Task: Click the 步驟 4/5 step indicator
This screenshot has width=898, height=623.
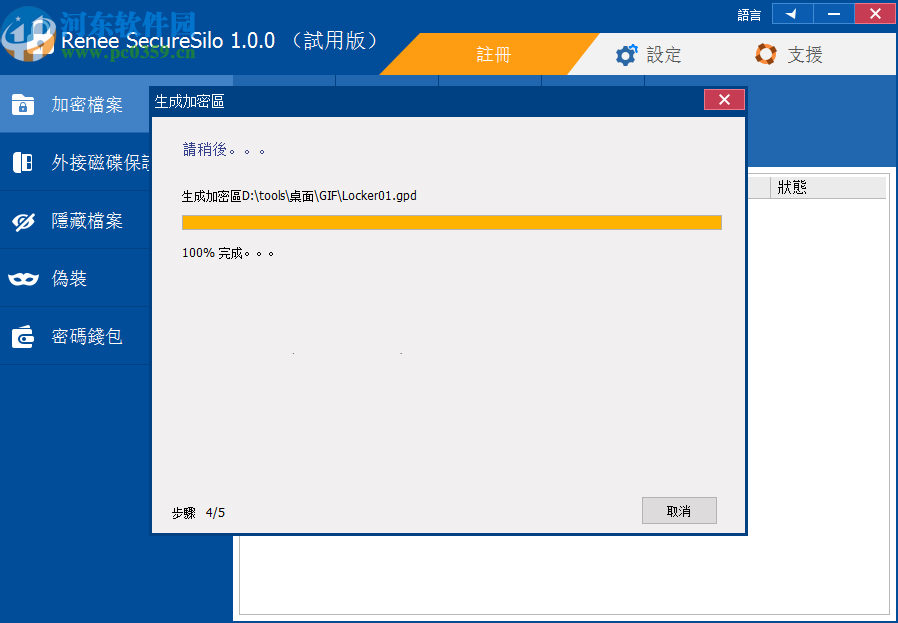Action: click(201, 511)
